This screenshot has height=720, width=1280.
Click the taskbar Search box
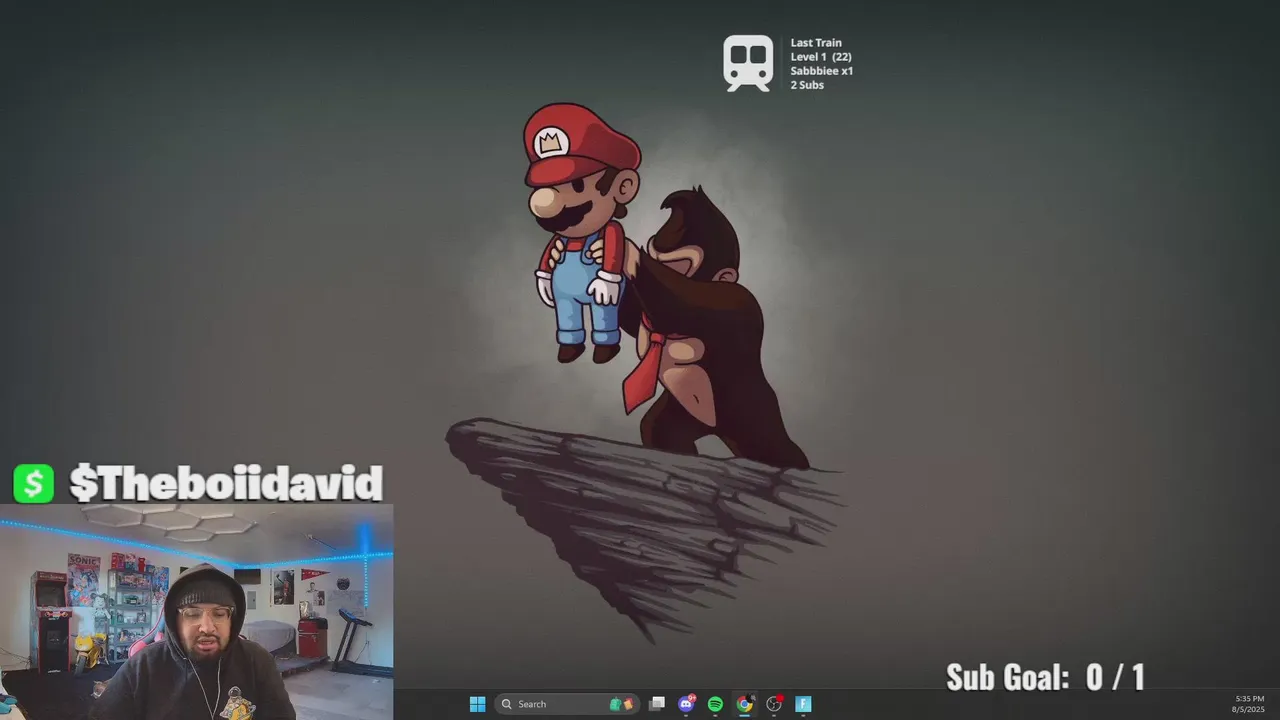(x=567, y=704)
